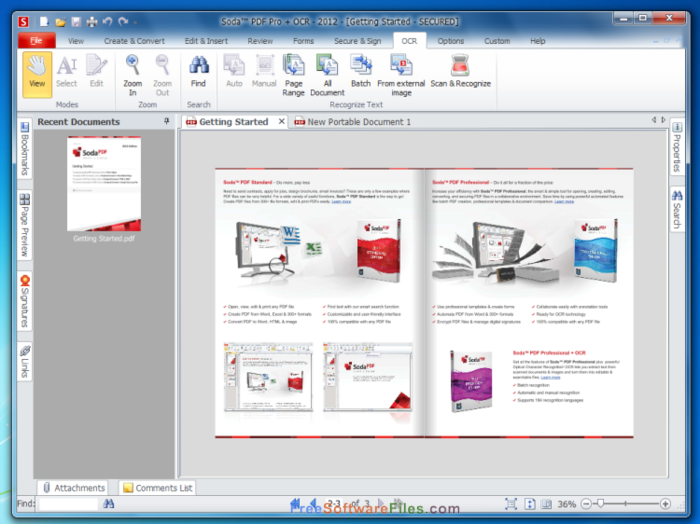Go to the first page
This screenshot has width=700, height=524.
coord(295,503)
